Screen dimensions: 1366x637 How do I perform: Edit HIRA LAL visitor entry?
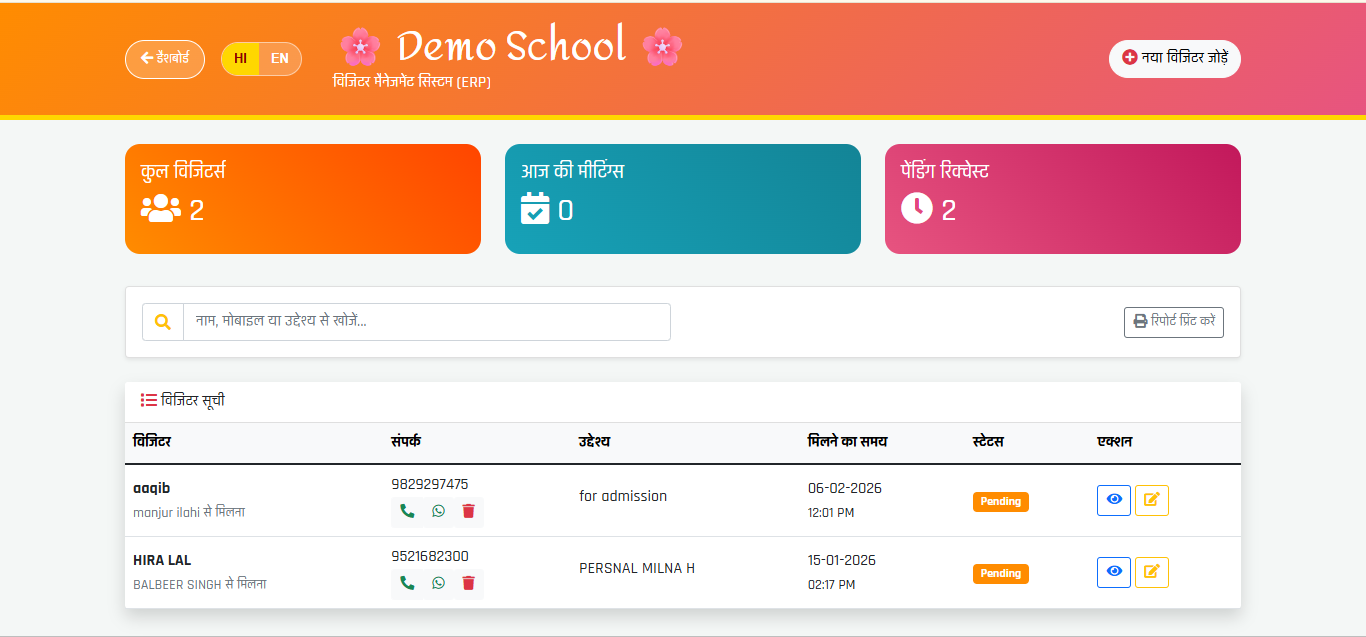click(1152, 572)
